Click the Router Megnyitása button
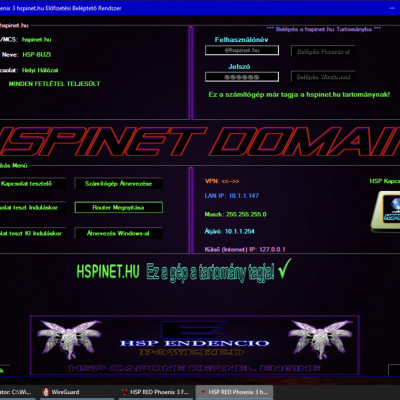The width and height of the screenshot is (400, 400). pyautogui.click(x=118, y=207)
